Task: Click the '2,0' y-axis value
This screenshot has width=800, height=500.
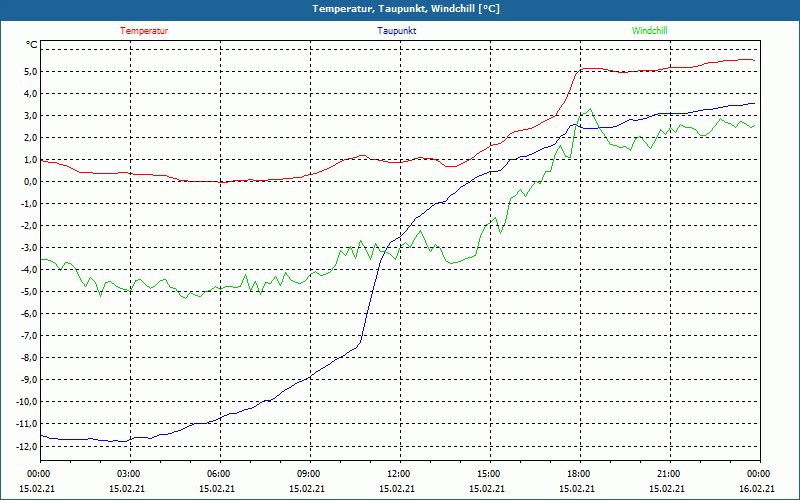Action: point(31,137)
